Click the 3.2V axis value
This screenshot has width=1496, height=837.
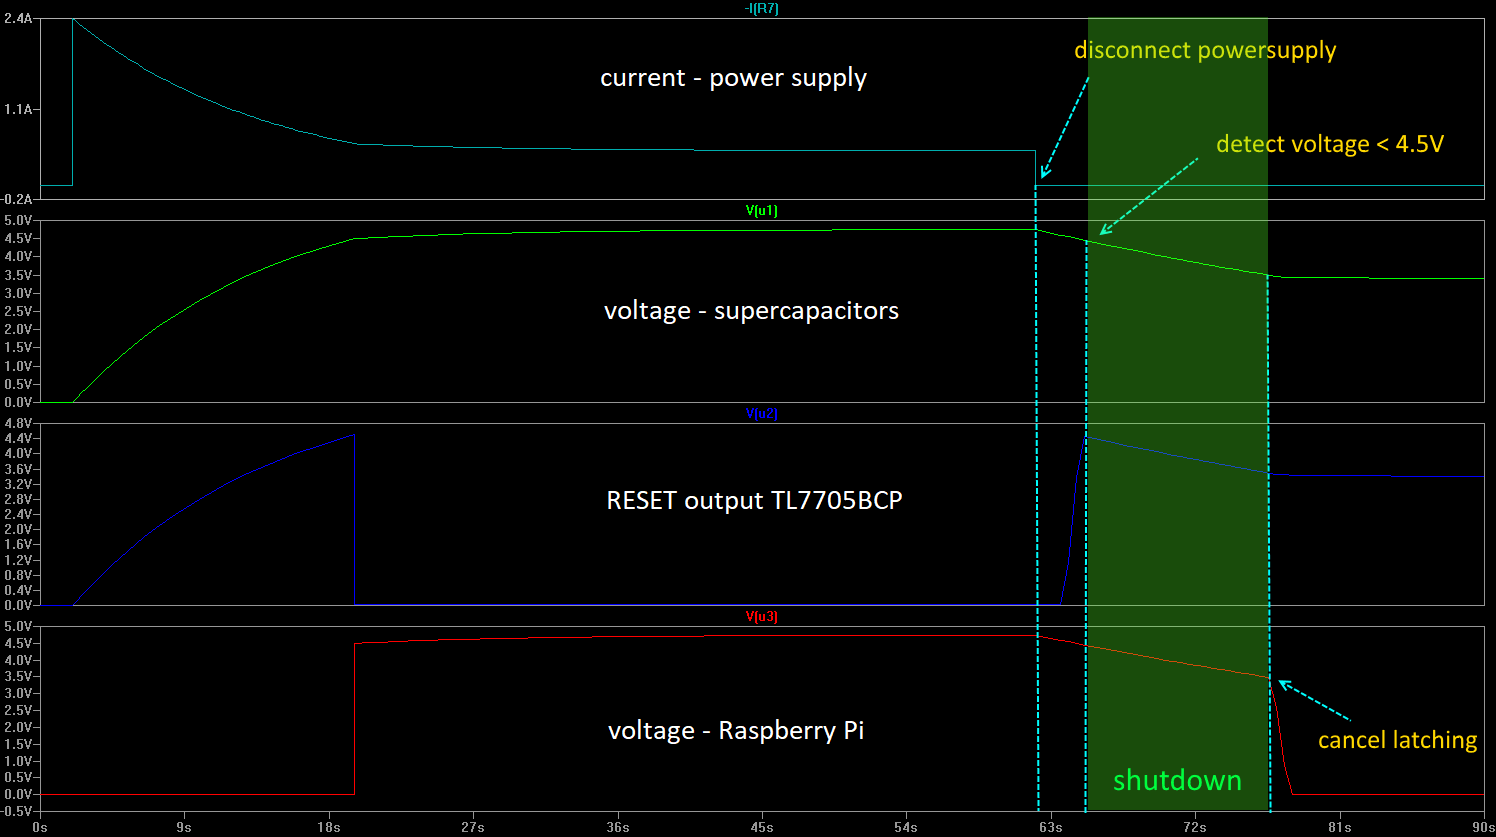coord(18,484)
